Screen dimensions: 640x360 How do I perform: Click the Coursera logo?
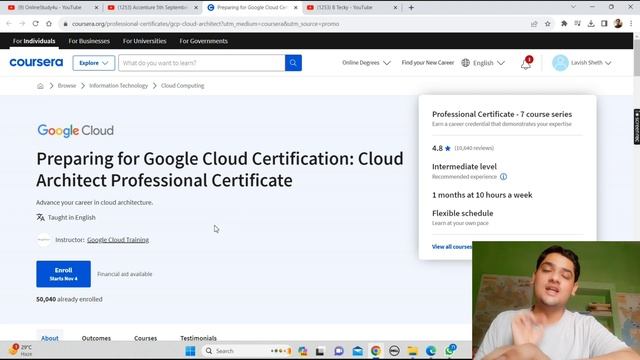pyautogui.click(x=36, y=62)
